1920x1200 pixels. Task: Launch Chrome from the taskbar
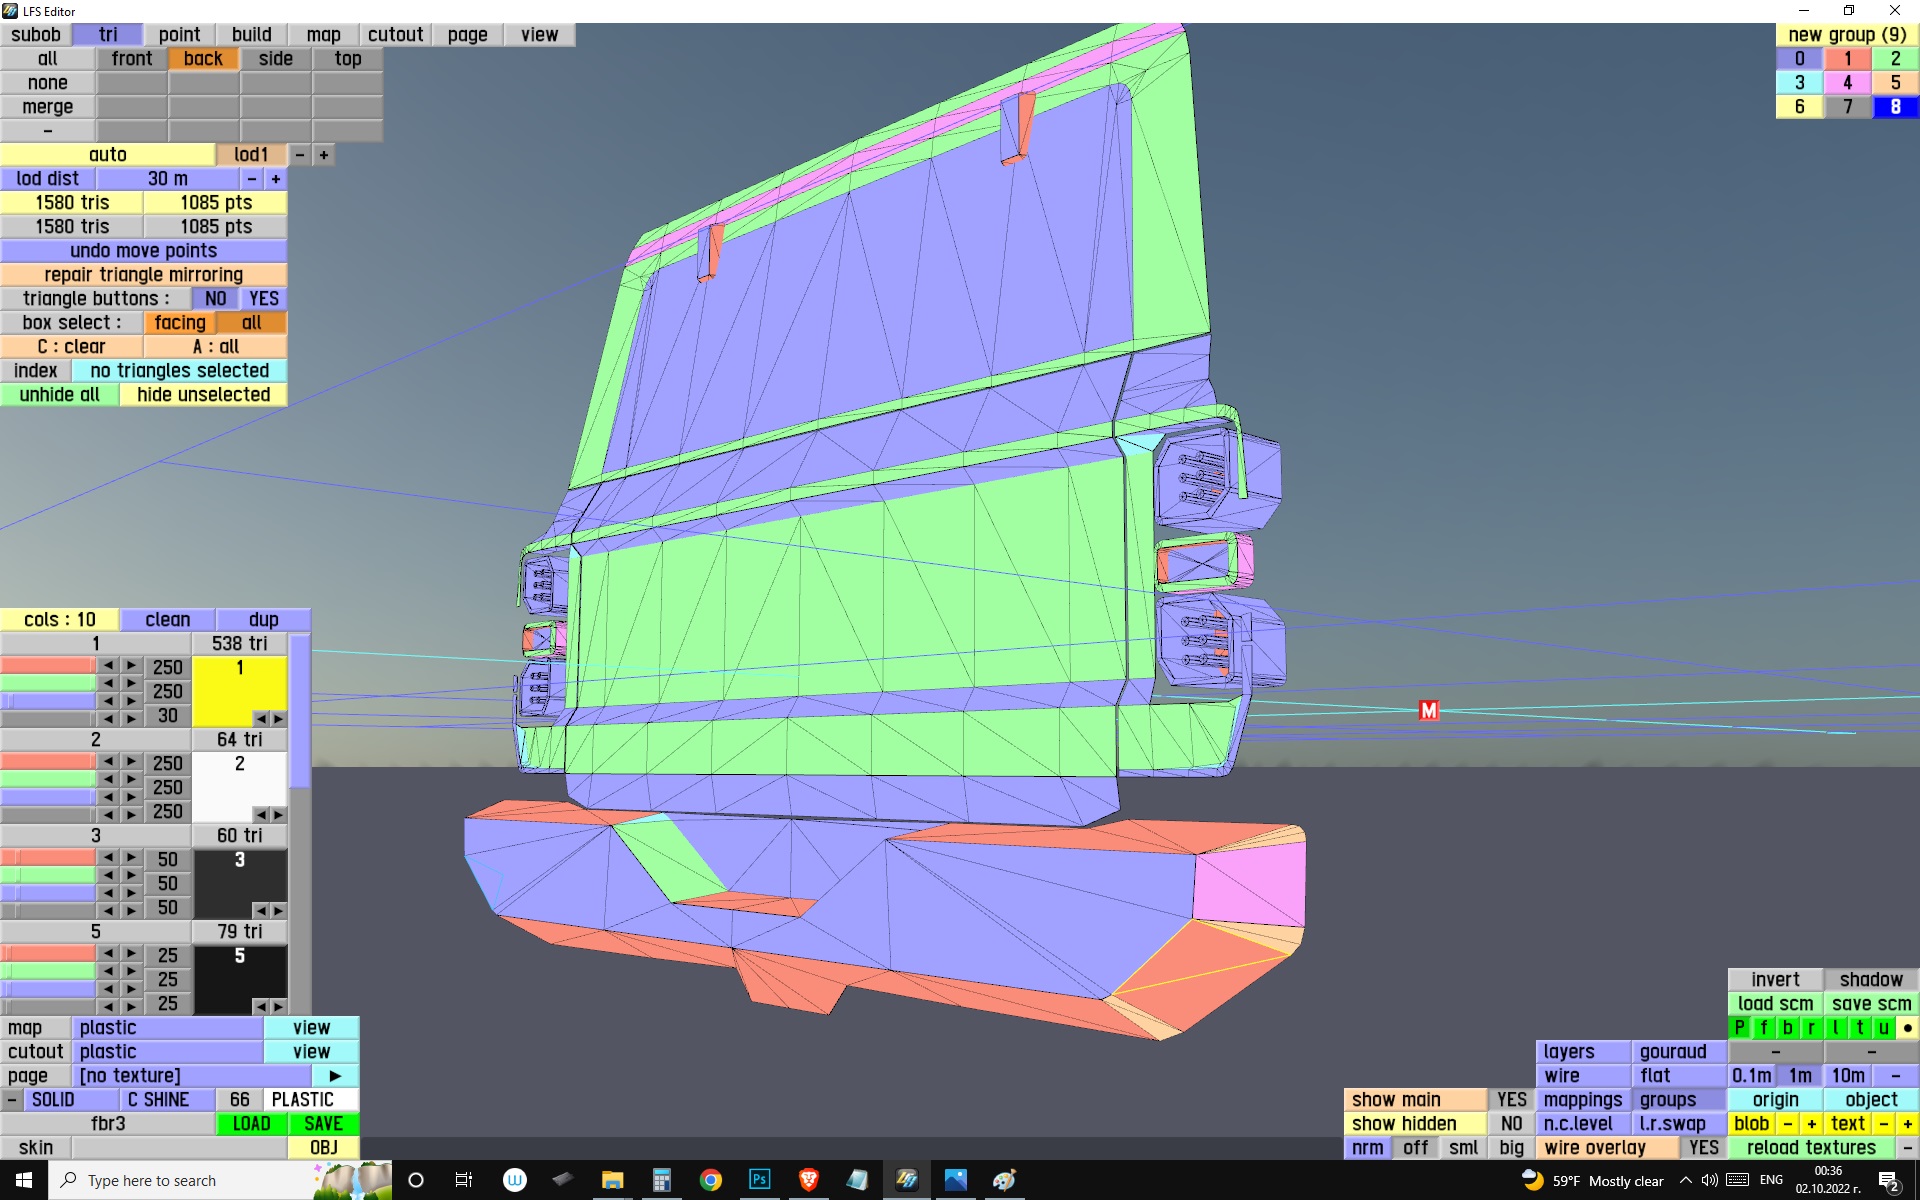coord(711,1180)
